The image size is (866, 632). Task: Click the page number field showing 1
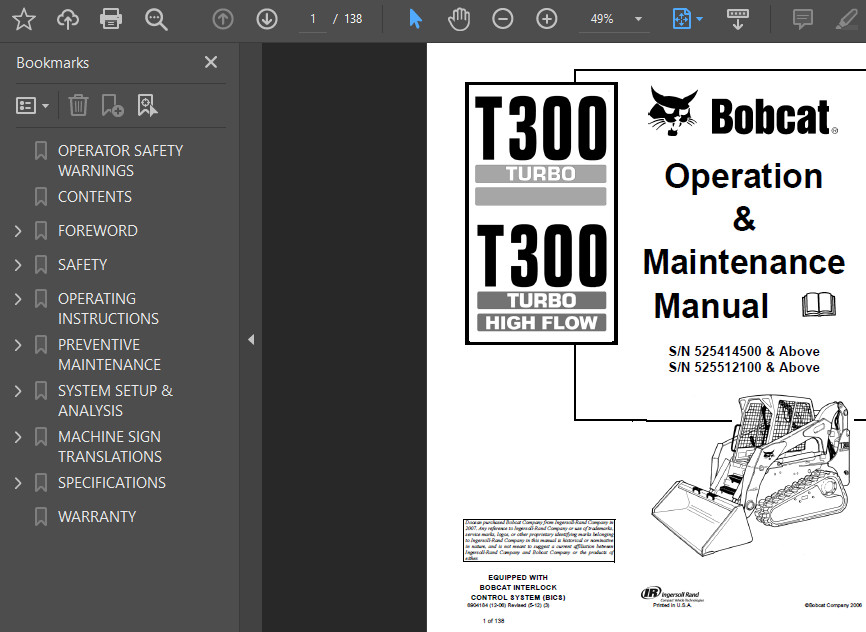pyautogui.click(x=313, y=19)
